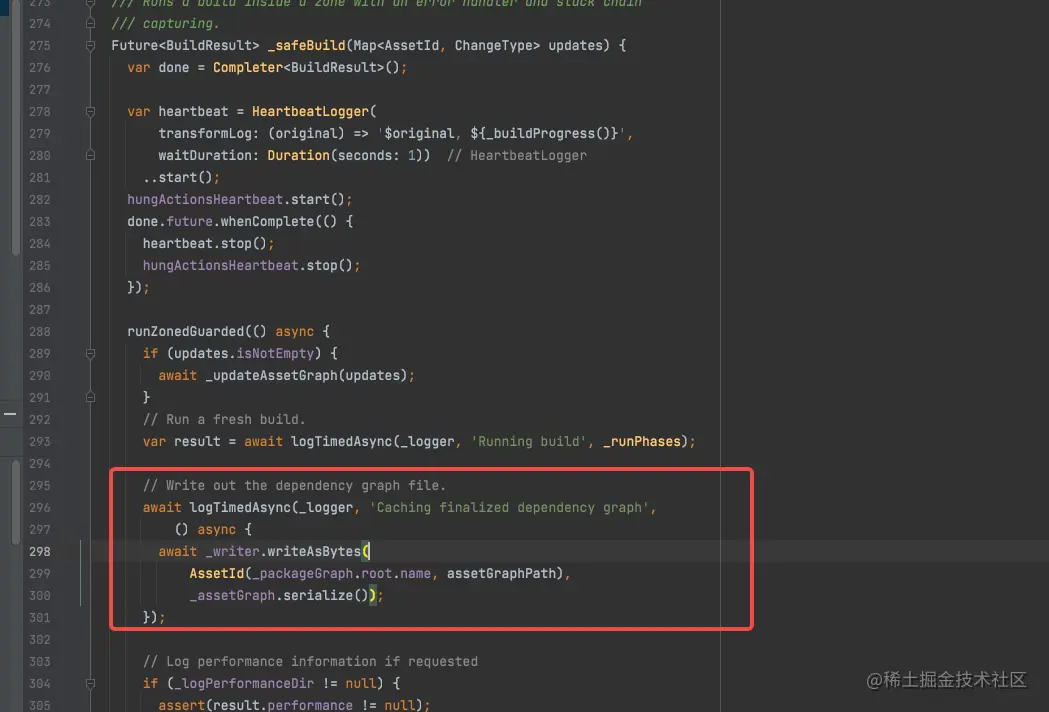Place cursor on _safeBuild method name
Image resolution: width=1049 pixels, height=712 pixels.
click(306, 46)
